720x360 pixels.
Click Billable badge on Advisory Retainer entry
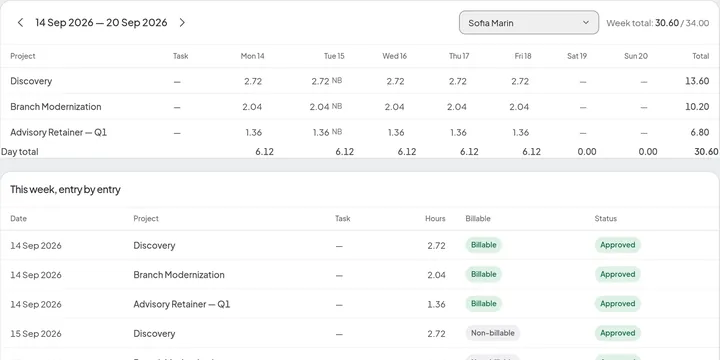coord(484,304)
